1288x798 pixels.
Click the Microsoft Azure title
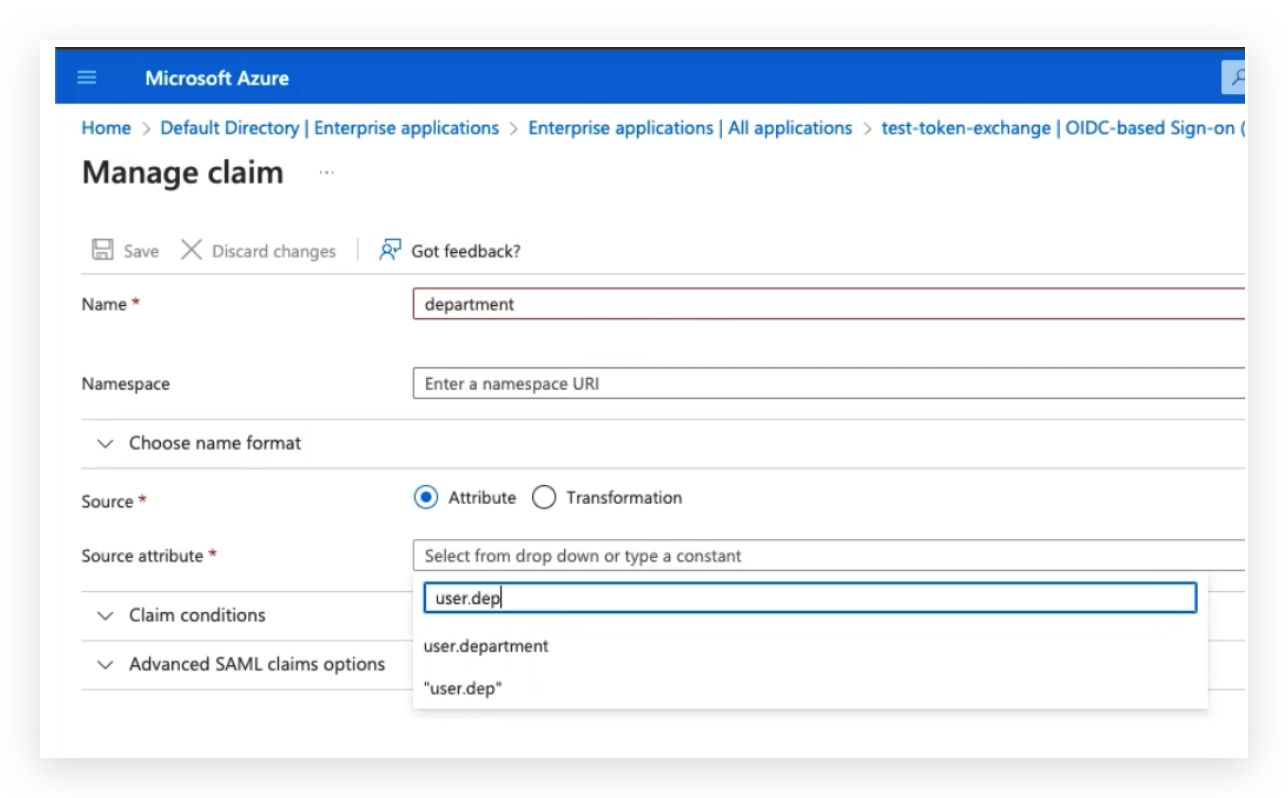point(217,78)
